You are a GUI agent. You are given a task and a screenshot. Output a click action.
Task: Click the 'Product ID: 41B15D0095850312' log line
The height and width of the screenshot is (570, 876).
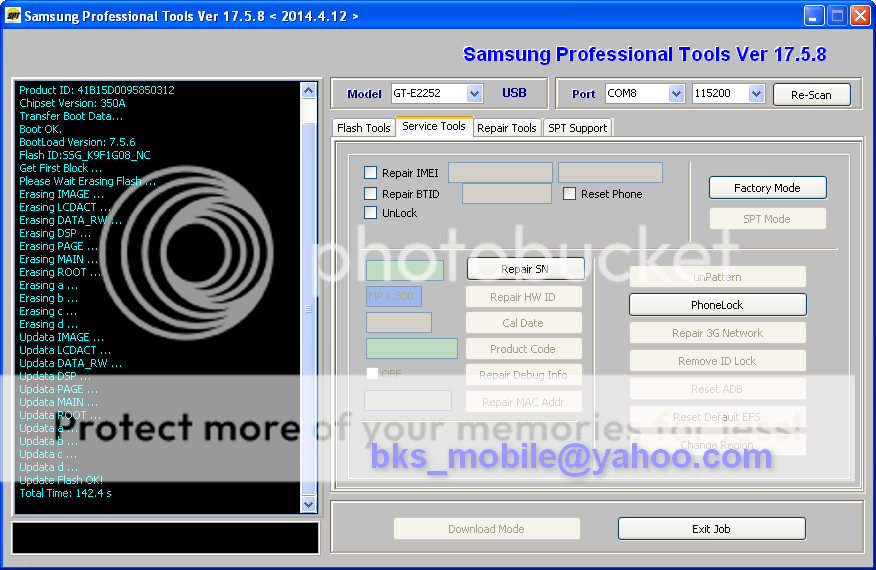(97, 90)
